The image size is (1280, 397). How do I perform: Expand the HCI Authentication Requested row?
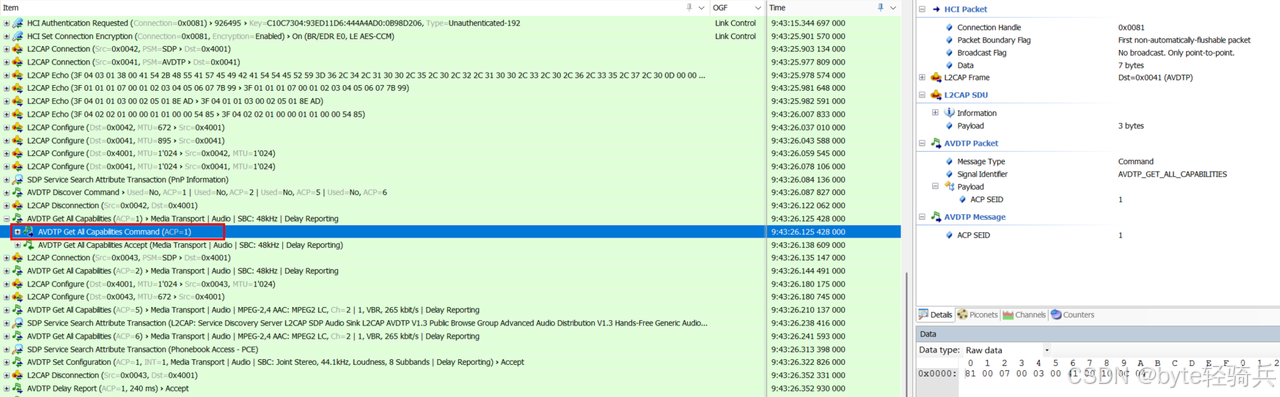(x=6, y=23)
